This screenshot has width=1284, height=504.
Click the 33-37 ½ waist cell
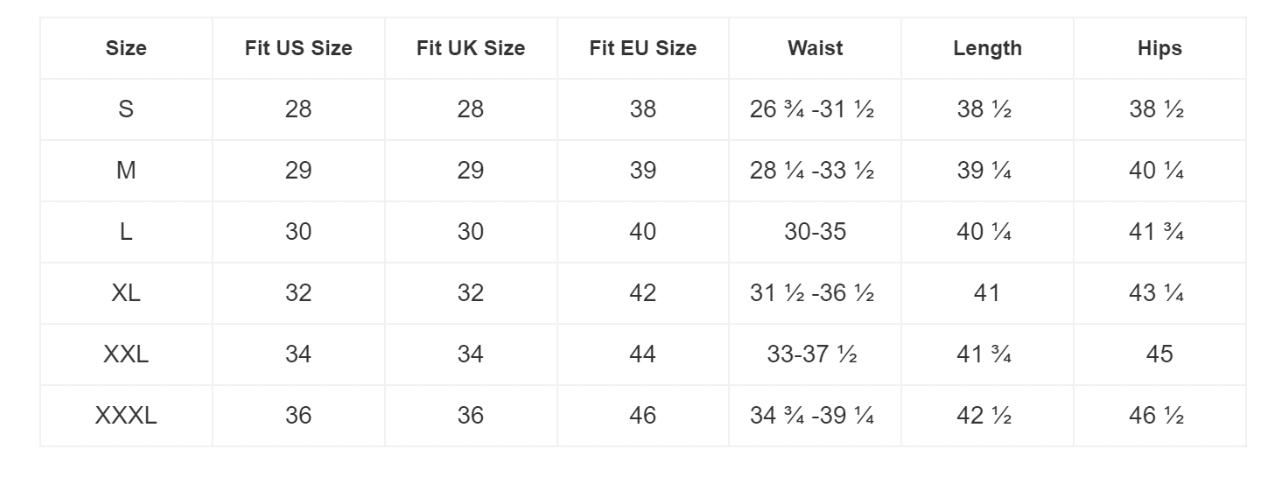pyautogui.click(x=815, y=354)
